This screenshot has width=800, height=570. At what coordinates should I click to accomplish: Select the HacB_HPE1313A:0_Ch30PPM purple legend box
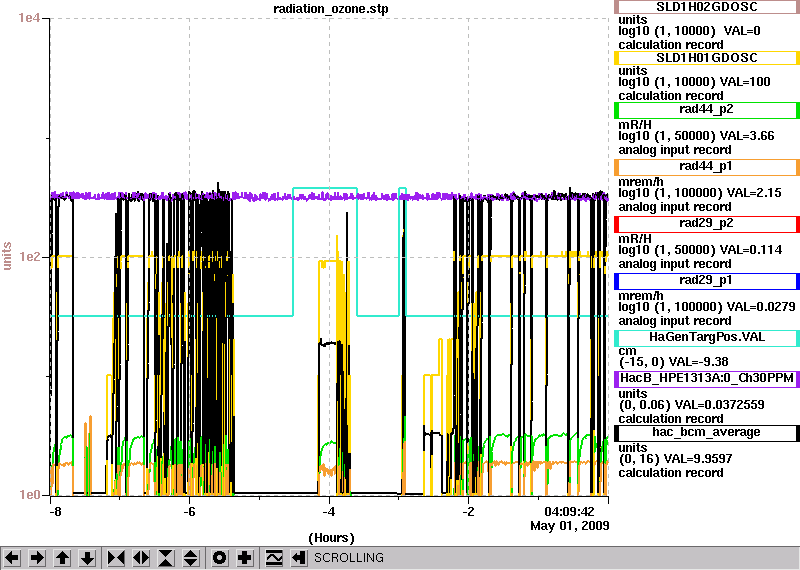pyautogui.click(x=707, y=379)
